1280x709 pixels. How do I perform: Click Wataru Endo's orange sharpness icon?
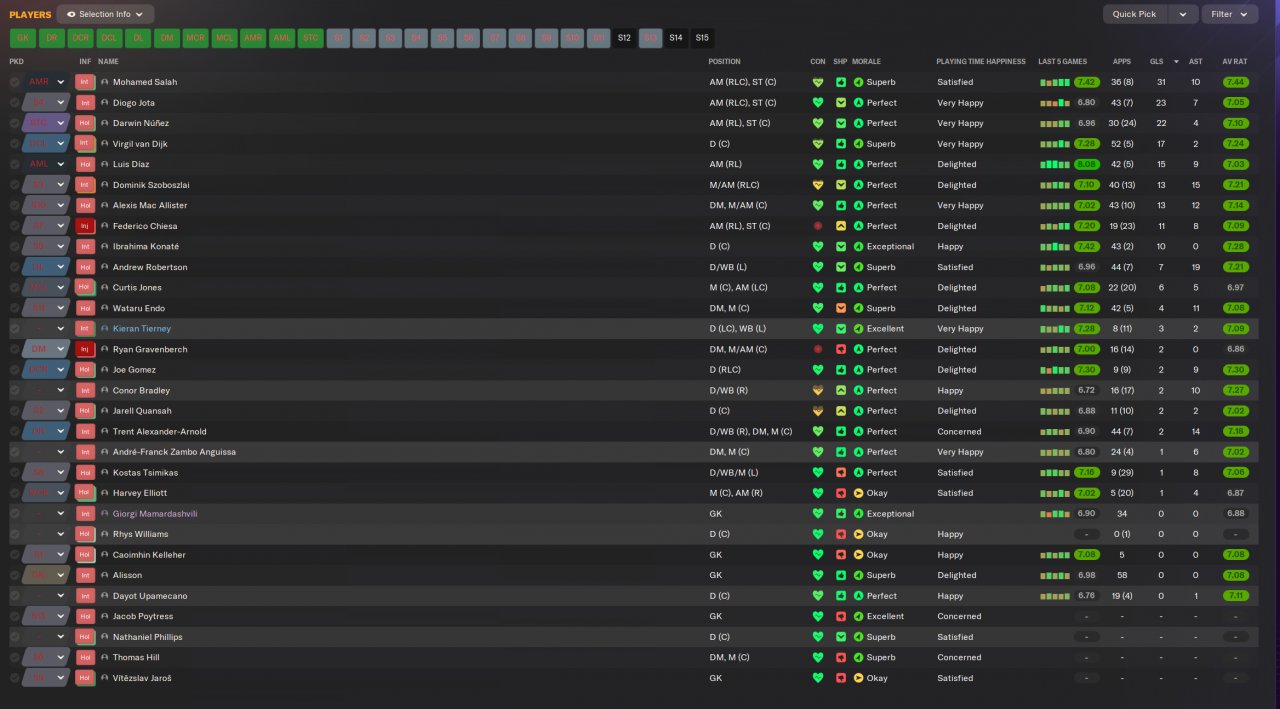(x=841, y=308)
